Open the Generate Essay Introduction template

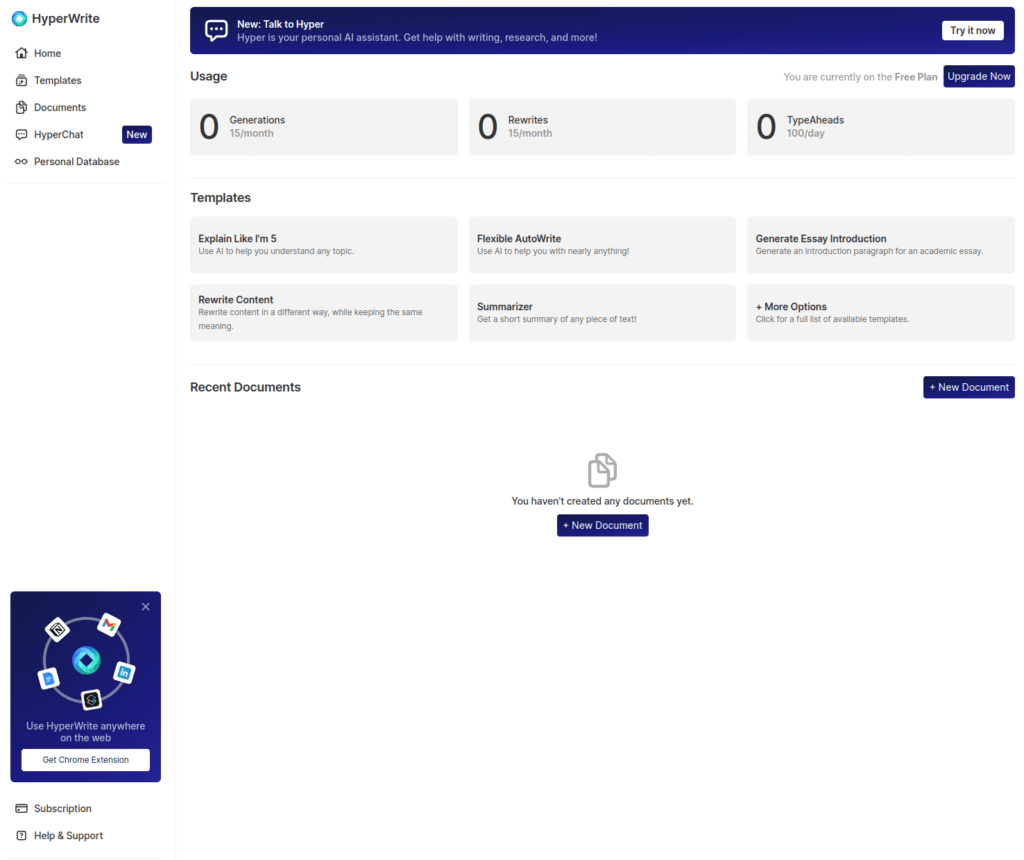[881, 245]
